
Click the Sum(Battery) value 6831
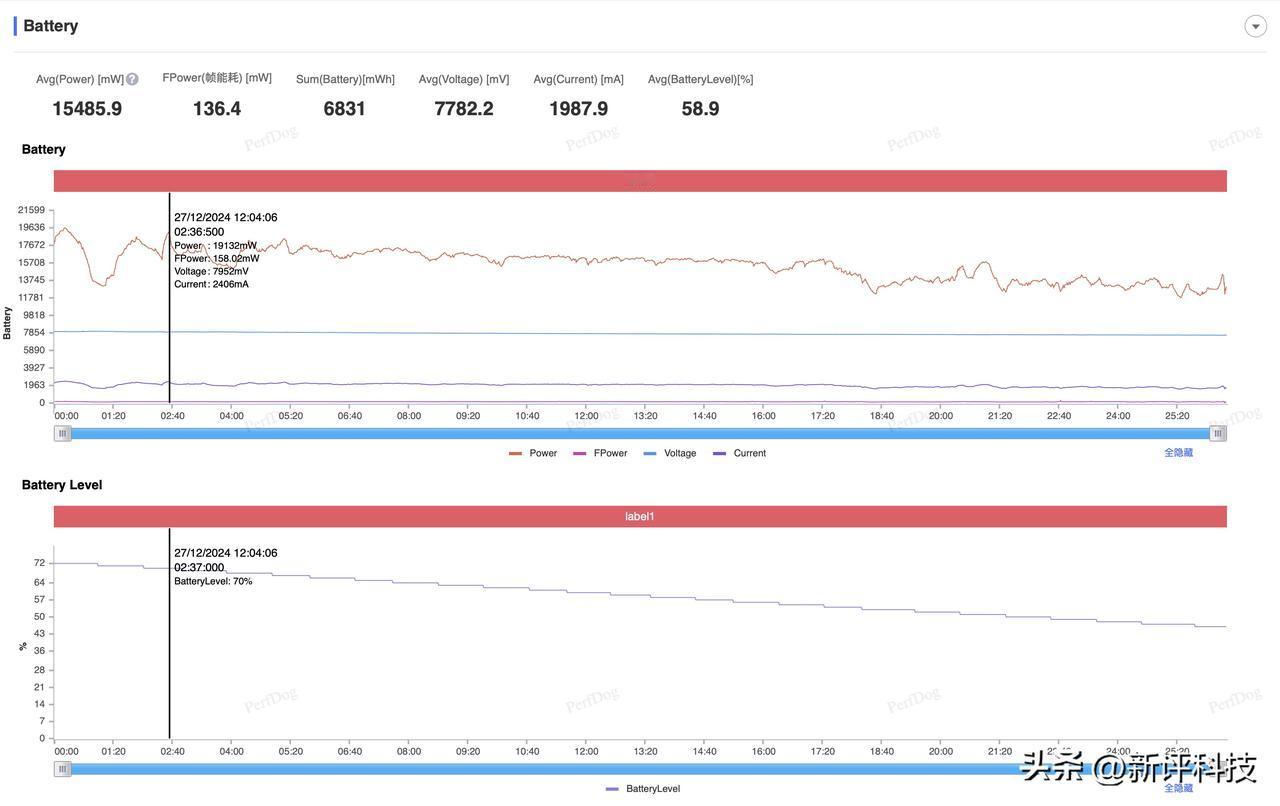[345, 108]
